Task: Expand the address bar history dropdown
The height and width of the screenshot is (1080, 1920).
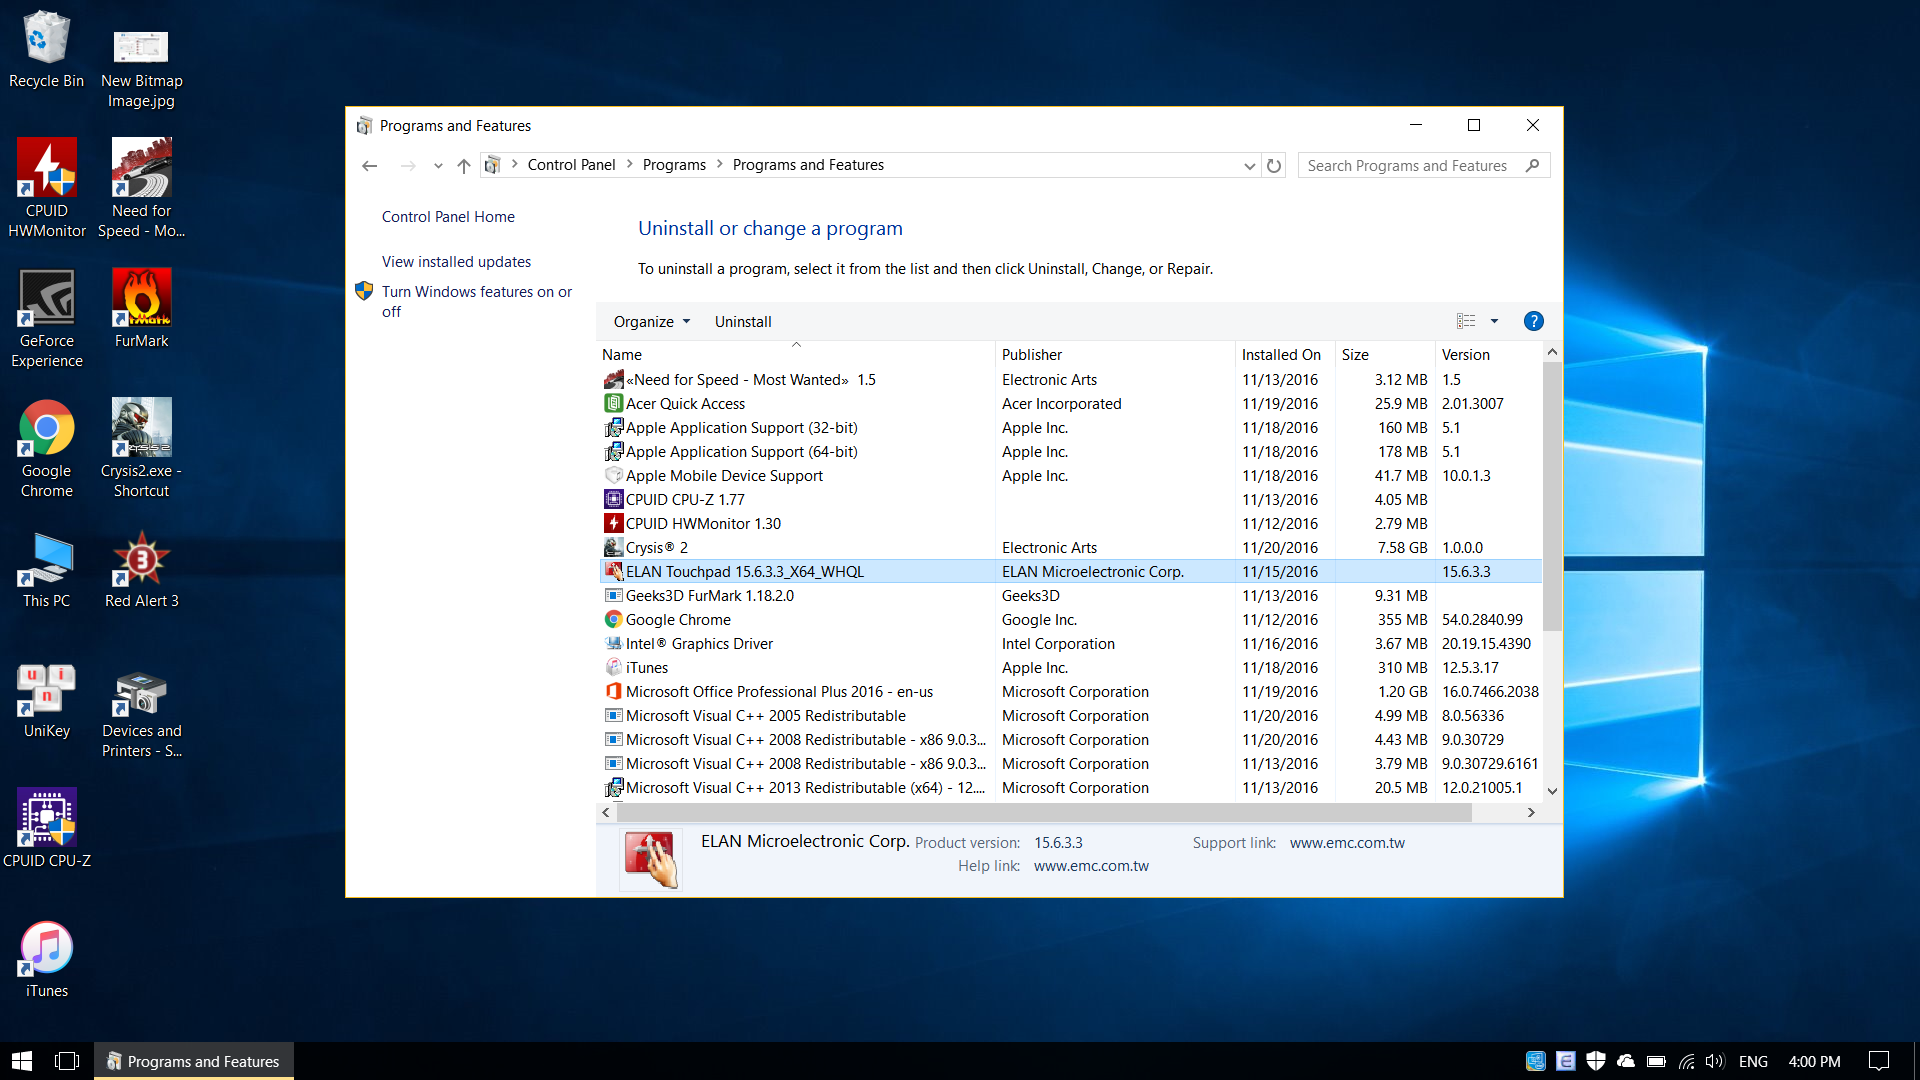Action: pyautogui.click(x=1249, y=166)
